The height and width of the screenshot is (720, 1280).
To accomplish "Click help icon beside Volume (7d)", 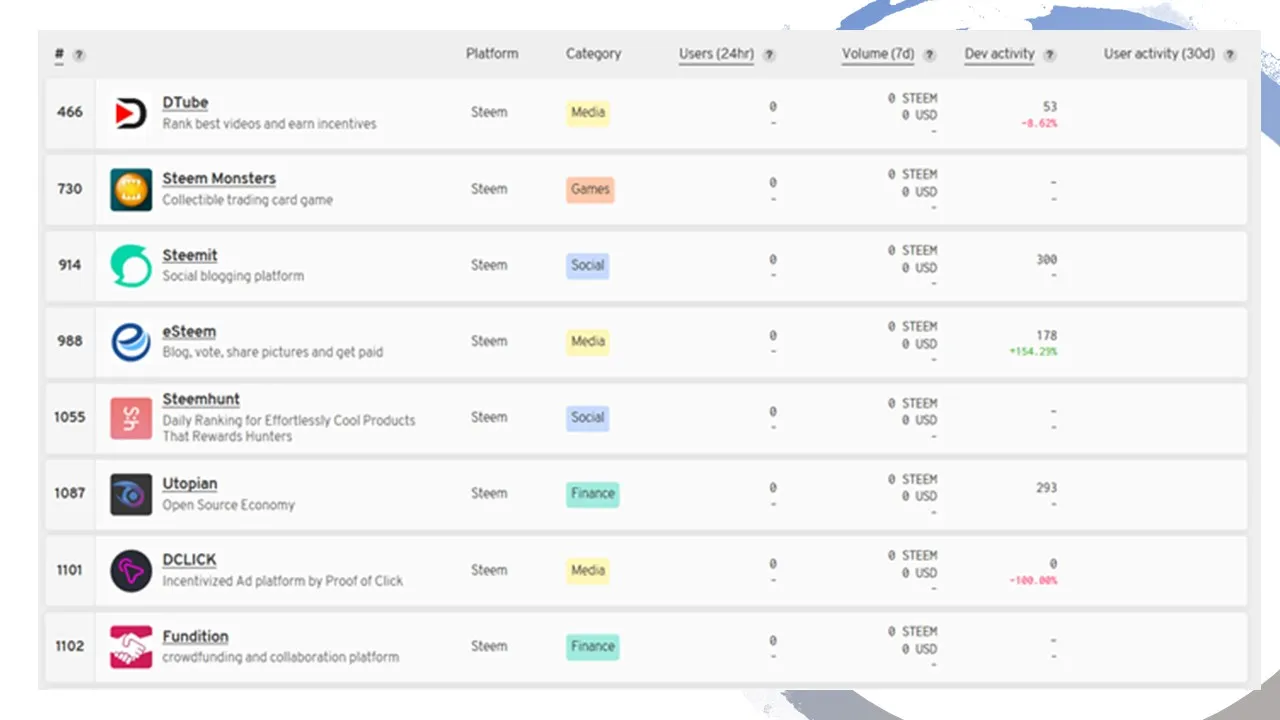I will [x=930, y=55].
